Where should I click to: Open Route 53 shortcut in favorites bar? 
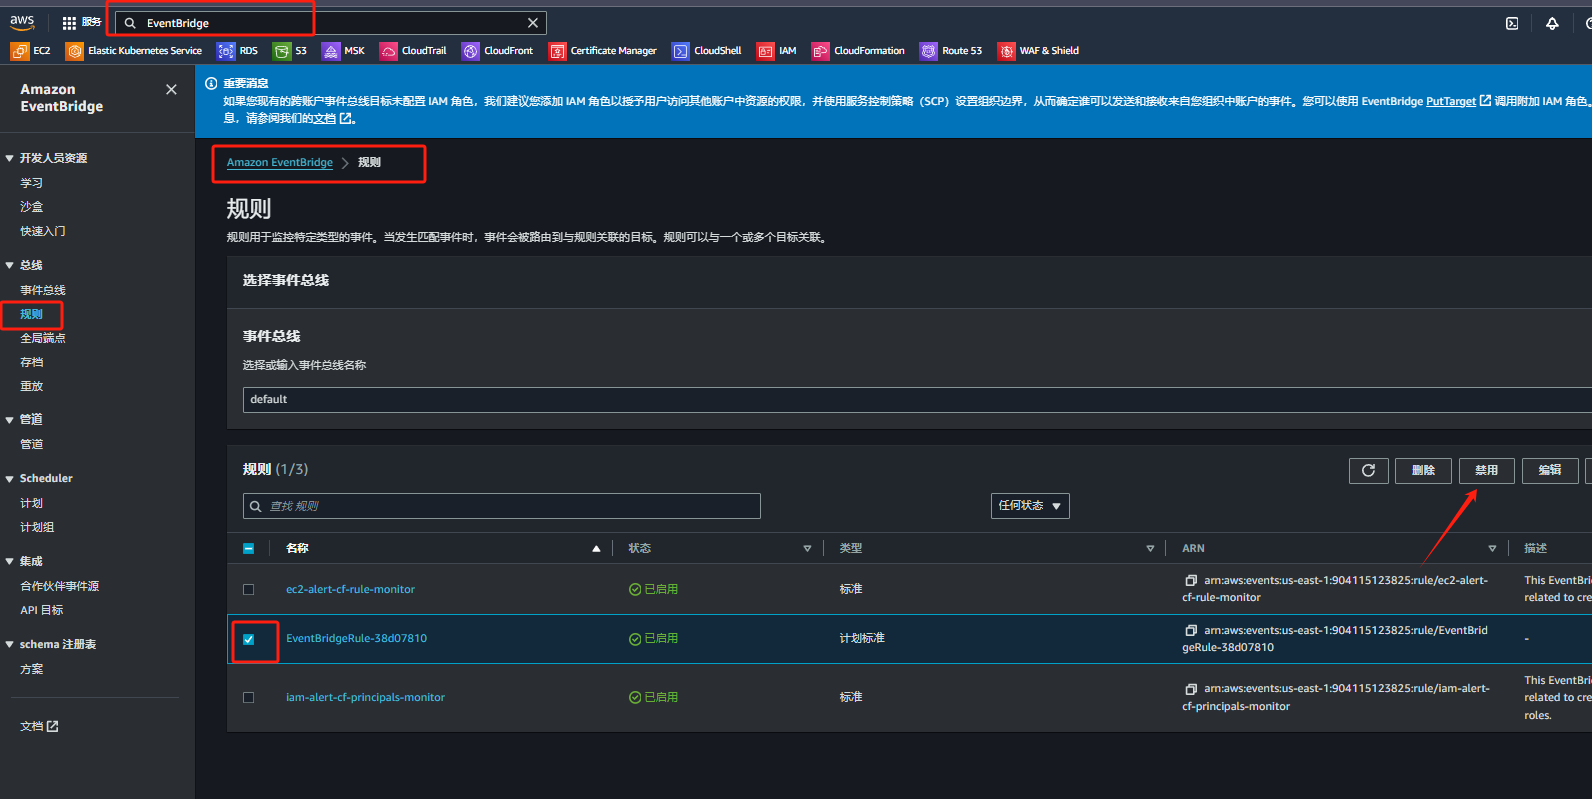(x=951, y=51)
